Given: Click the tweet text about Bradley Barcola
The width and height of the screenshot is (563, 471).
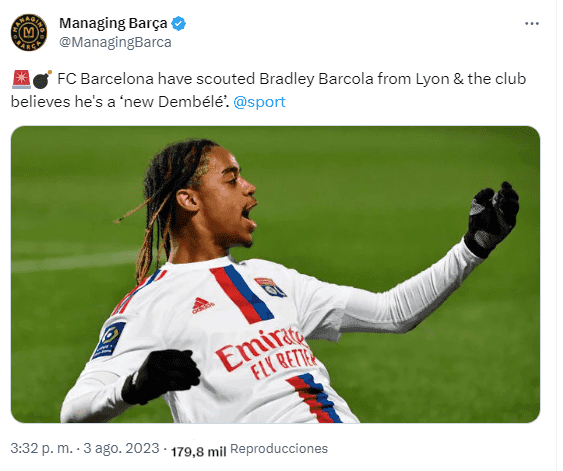Looking at the screenshot, I should 268,90.
